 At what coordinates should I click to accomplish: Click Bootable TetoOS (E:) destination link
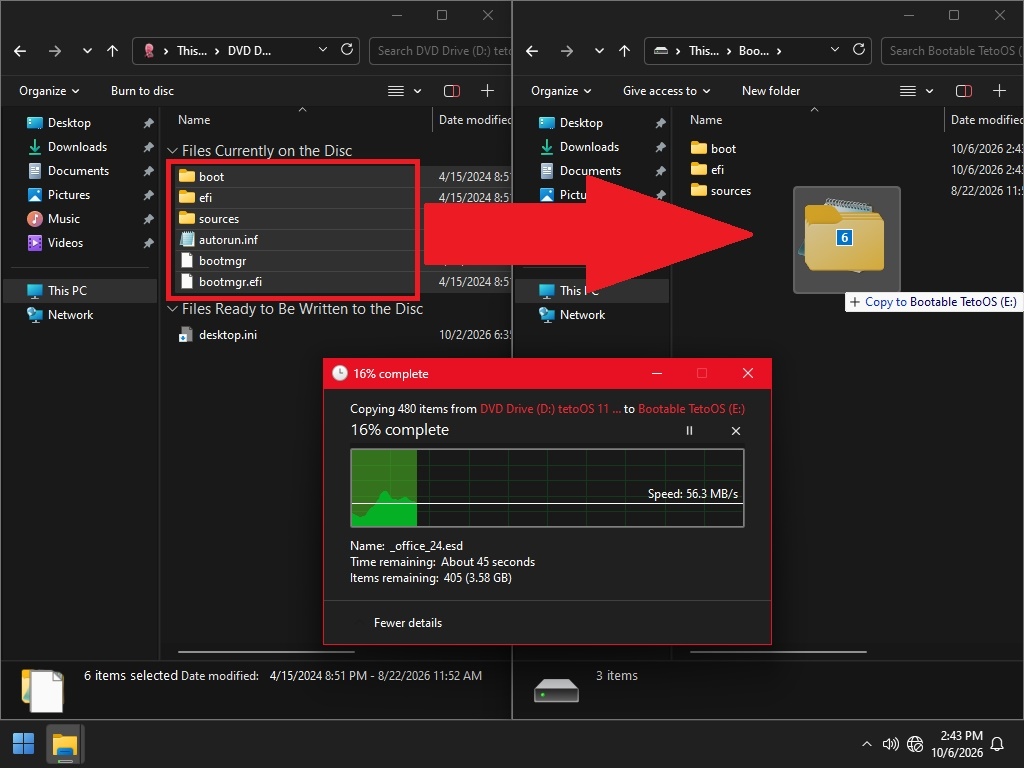[x=691, y=409]
